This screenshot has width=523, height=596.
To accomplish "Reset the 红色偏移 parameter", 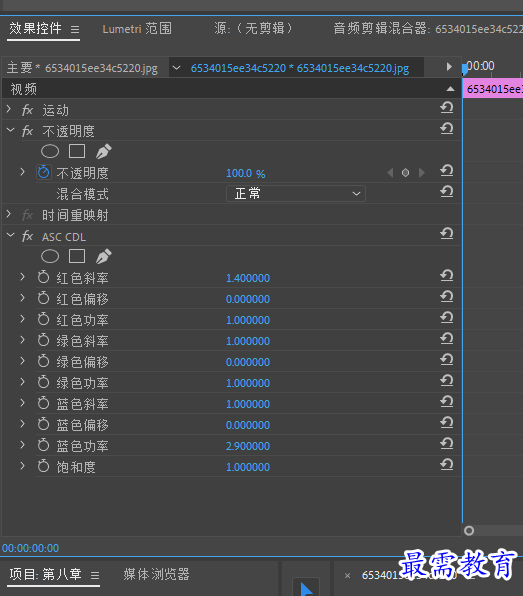I will pyautogui.click(x=447, y=296).
